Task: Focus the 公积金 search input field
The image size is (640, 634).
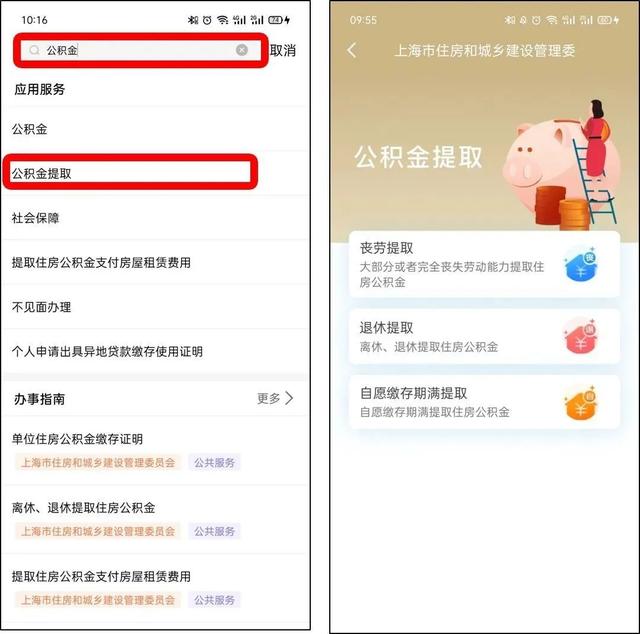Action: click(140, 50)
